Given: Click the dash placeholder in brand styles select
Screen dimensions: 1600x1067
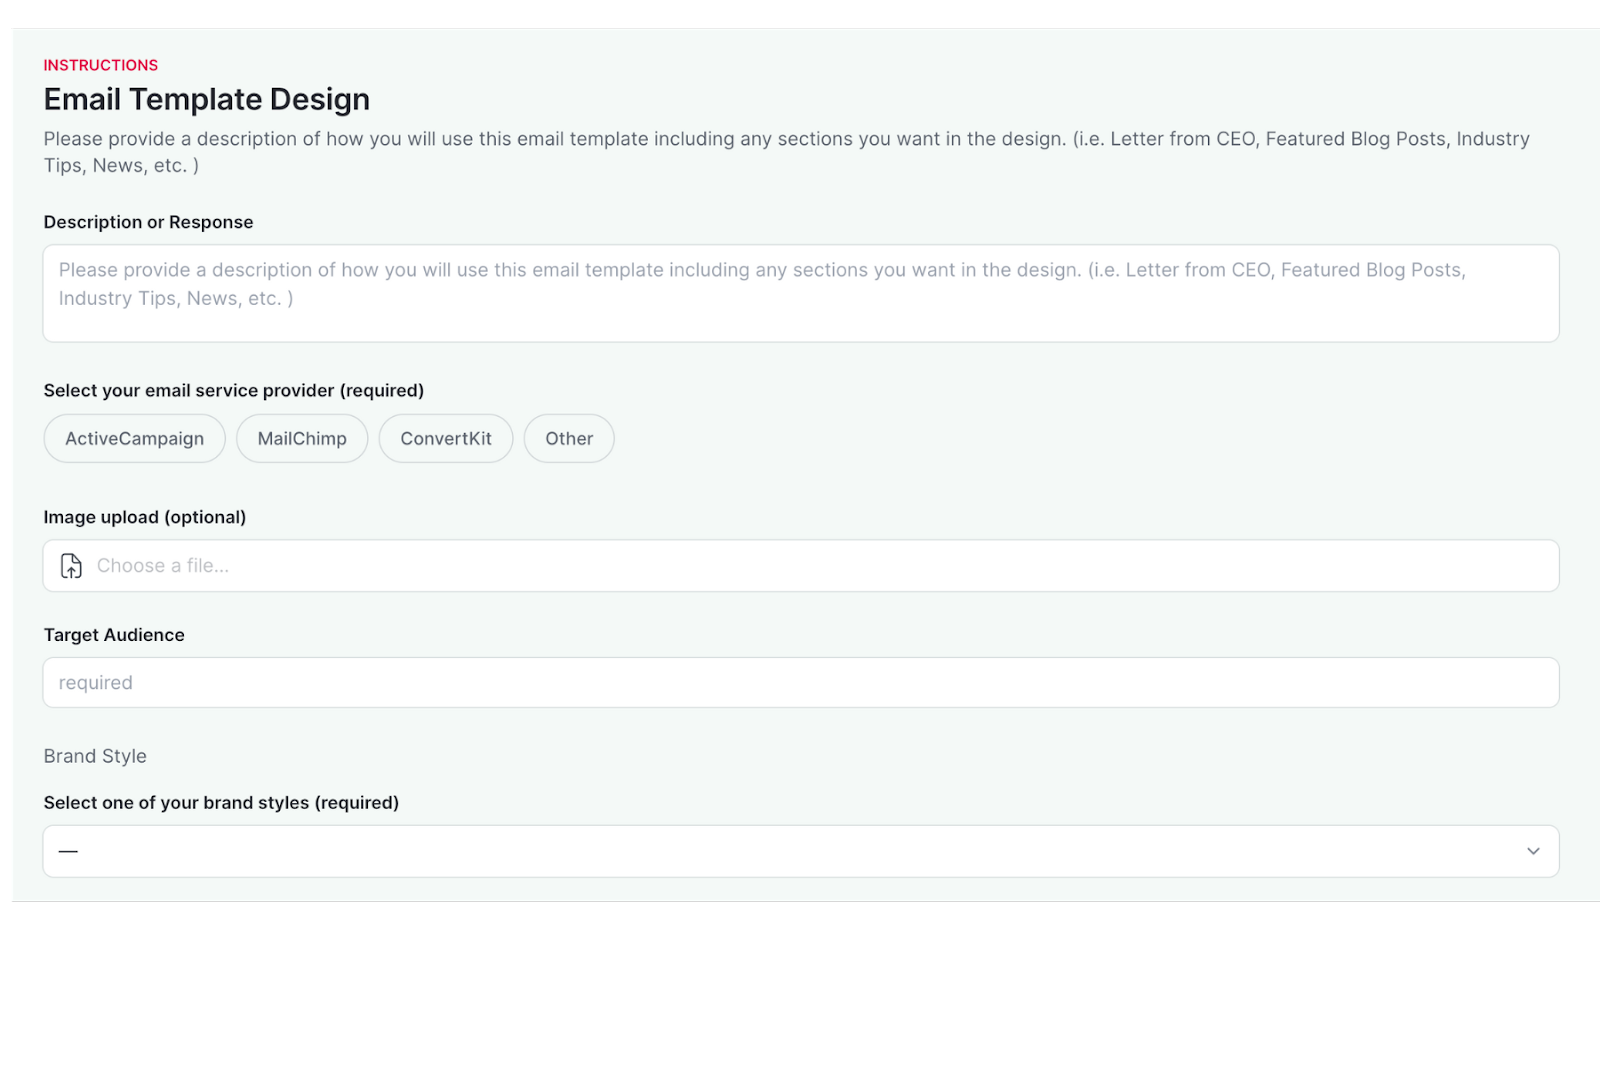Looking at the screenshot, I should [x=68, y=851].
